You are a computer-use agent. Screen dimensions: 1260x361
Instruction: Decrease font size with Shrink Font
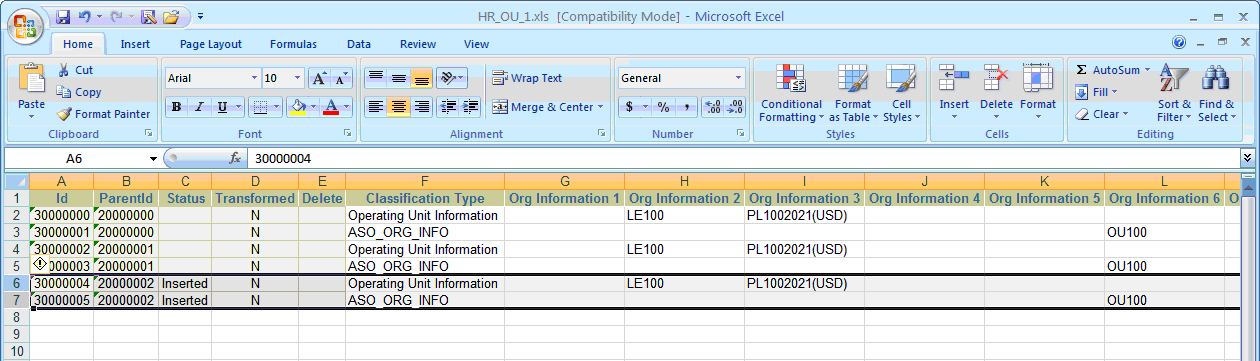(341, 78)
